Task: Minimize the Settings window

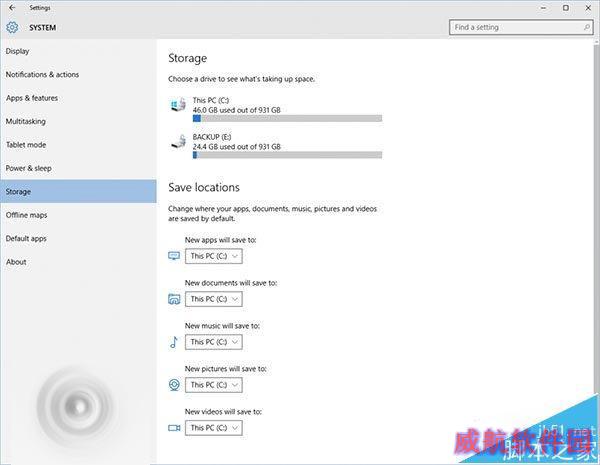Action: 543,8
